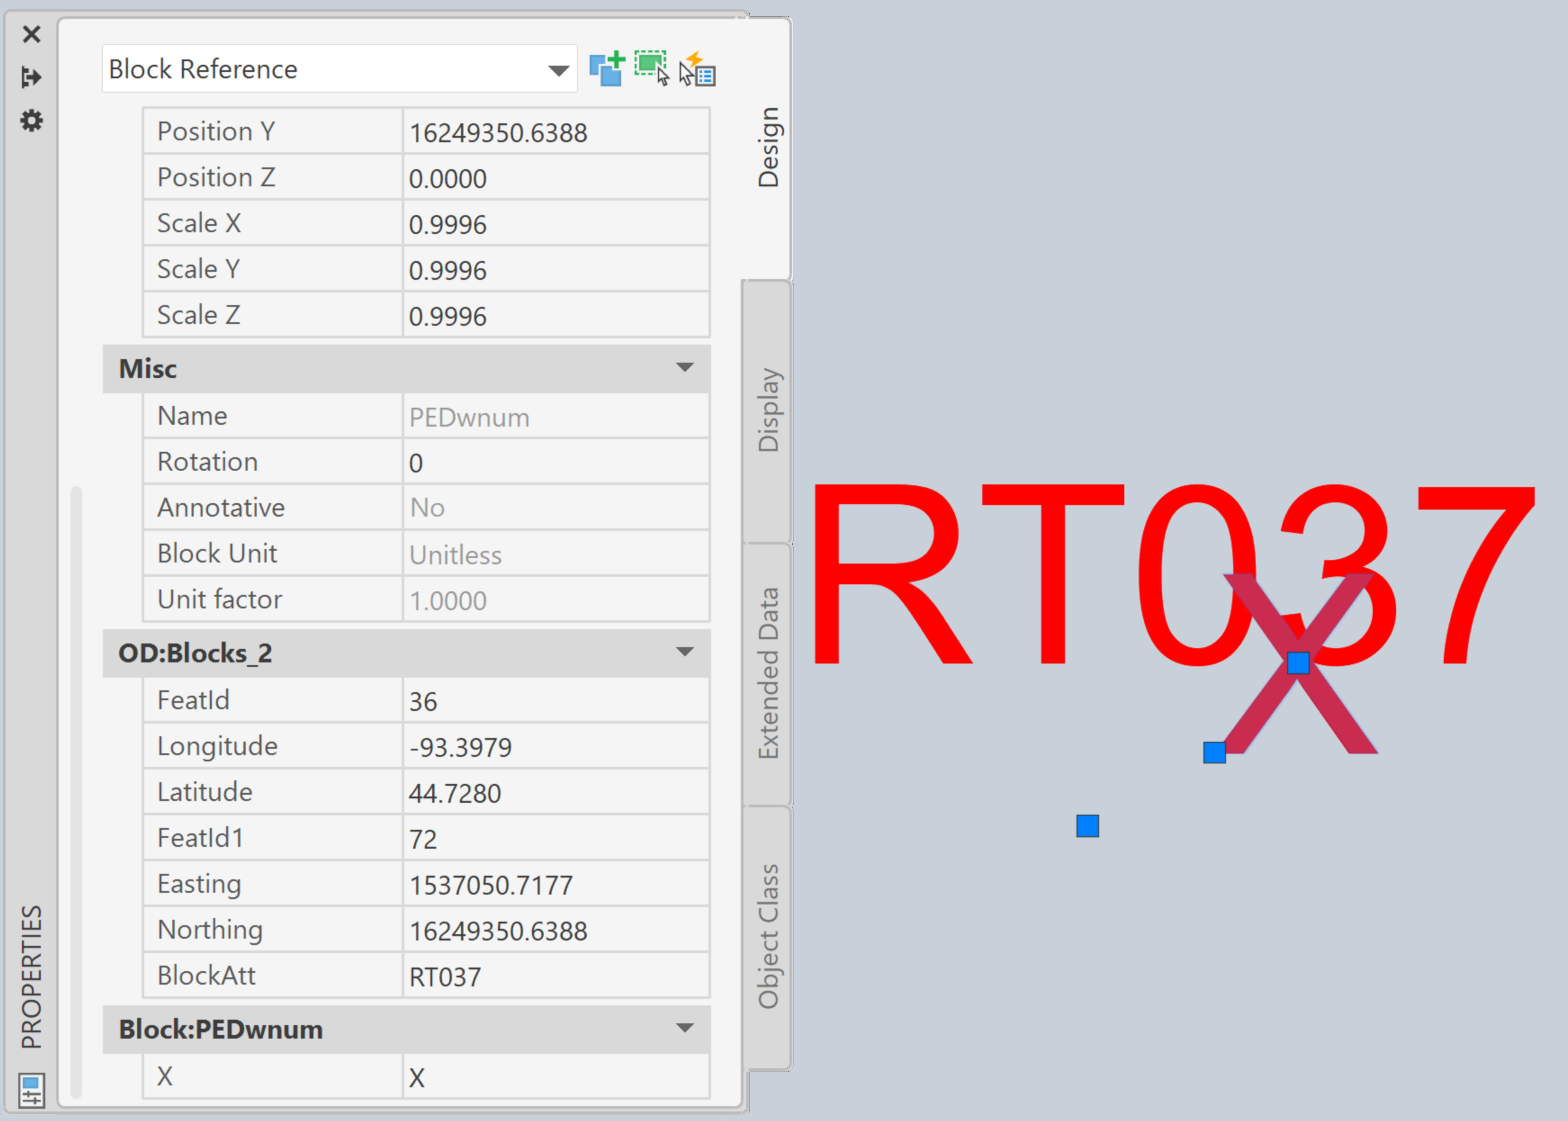
Task: Click the grip at the X marker center
Action: (1298, 662)
